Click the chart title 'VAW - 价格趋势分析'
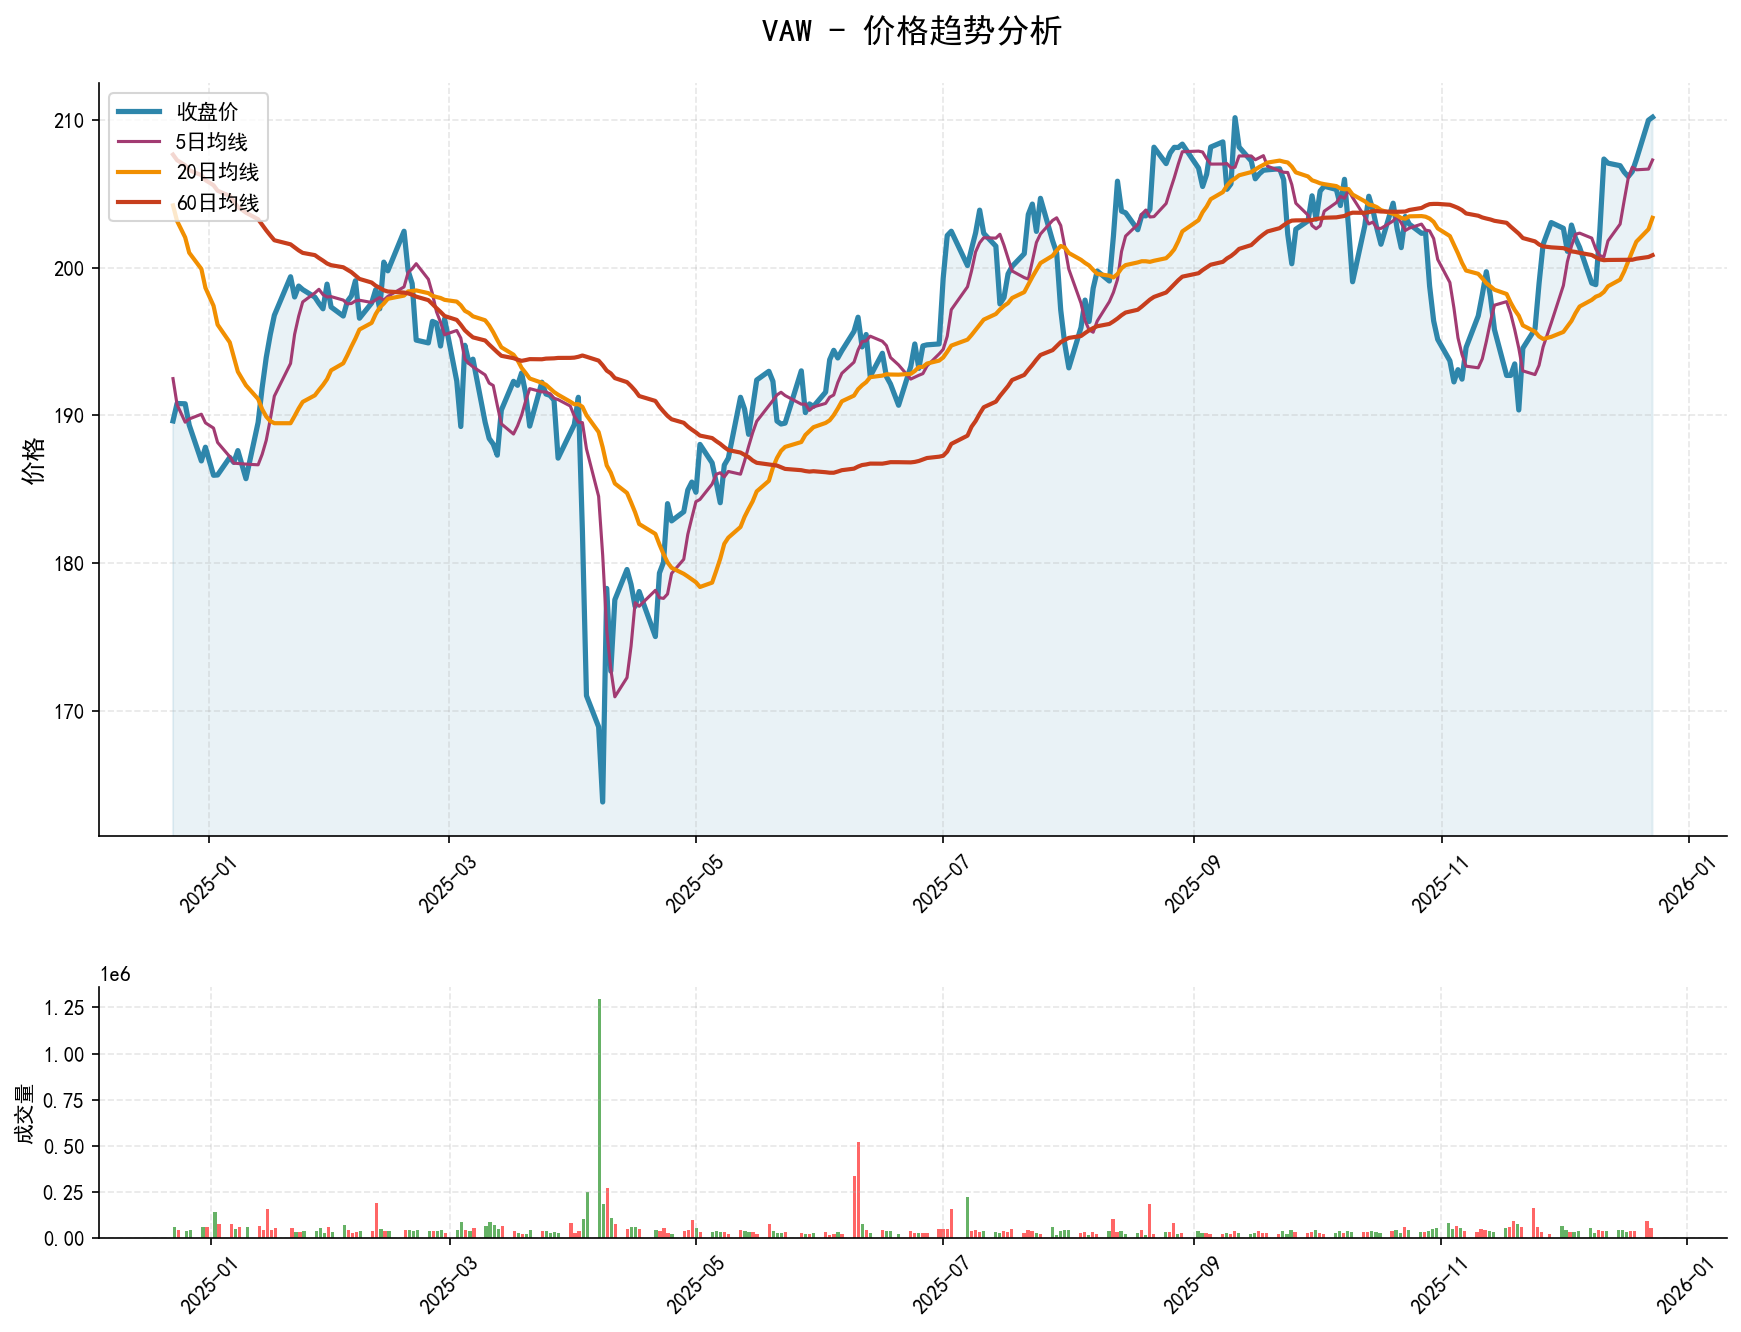The width and height of the screenshot is (1741, 1332). point(911,31)
